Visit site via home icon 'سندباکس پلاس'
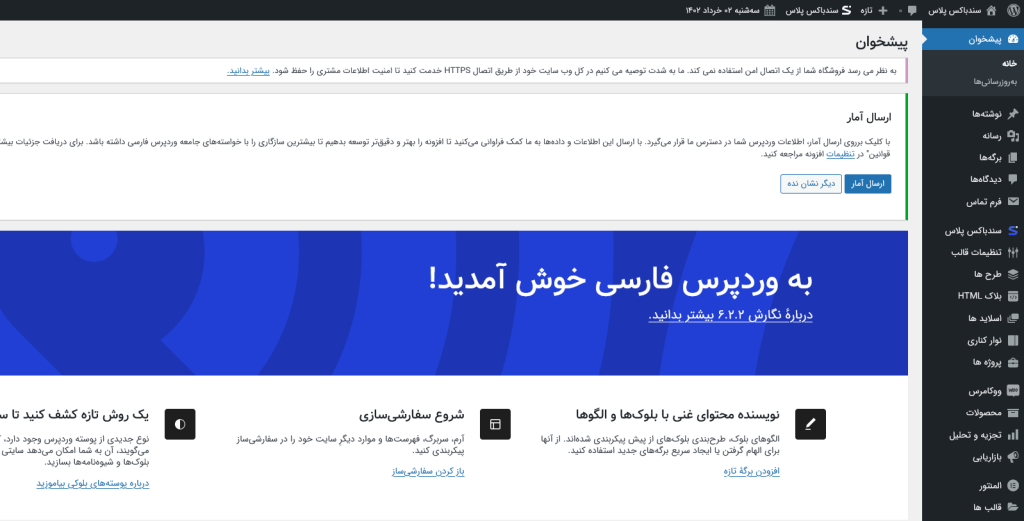1024x521 pixels. [x=963, y=10]
